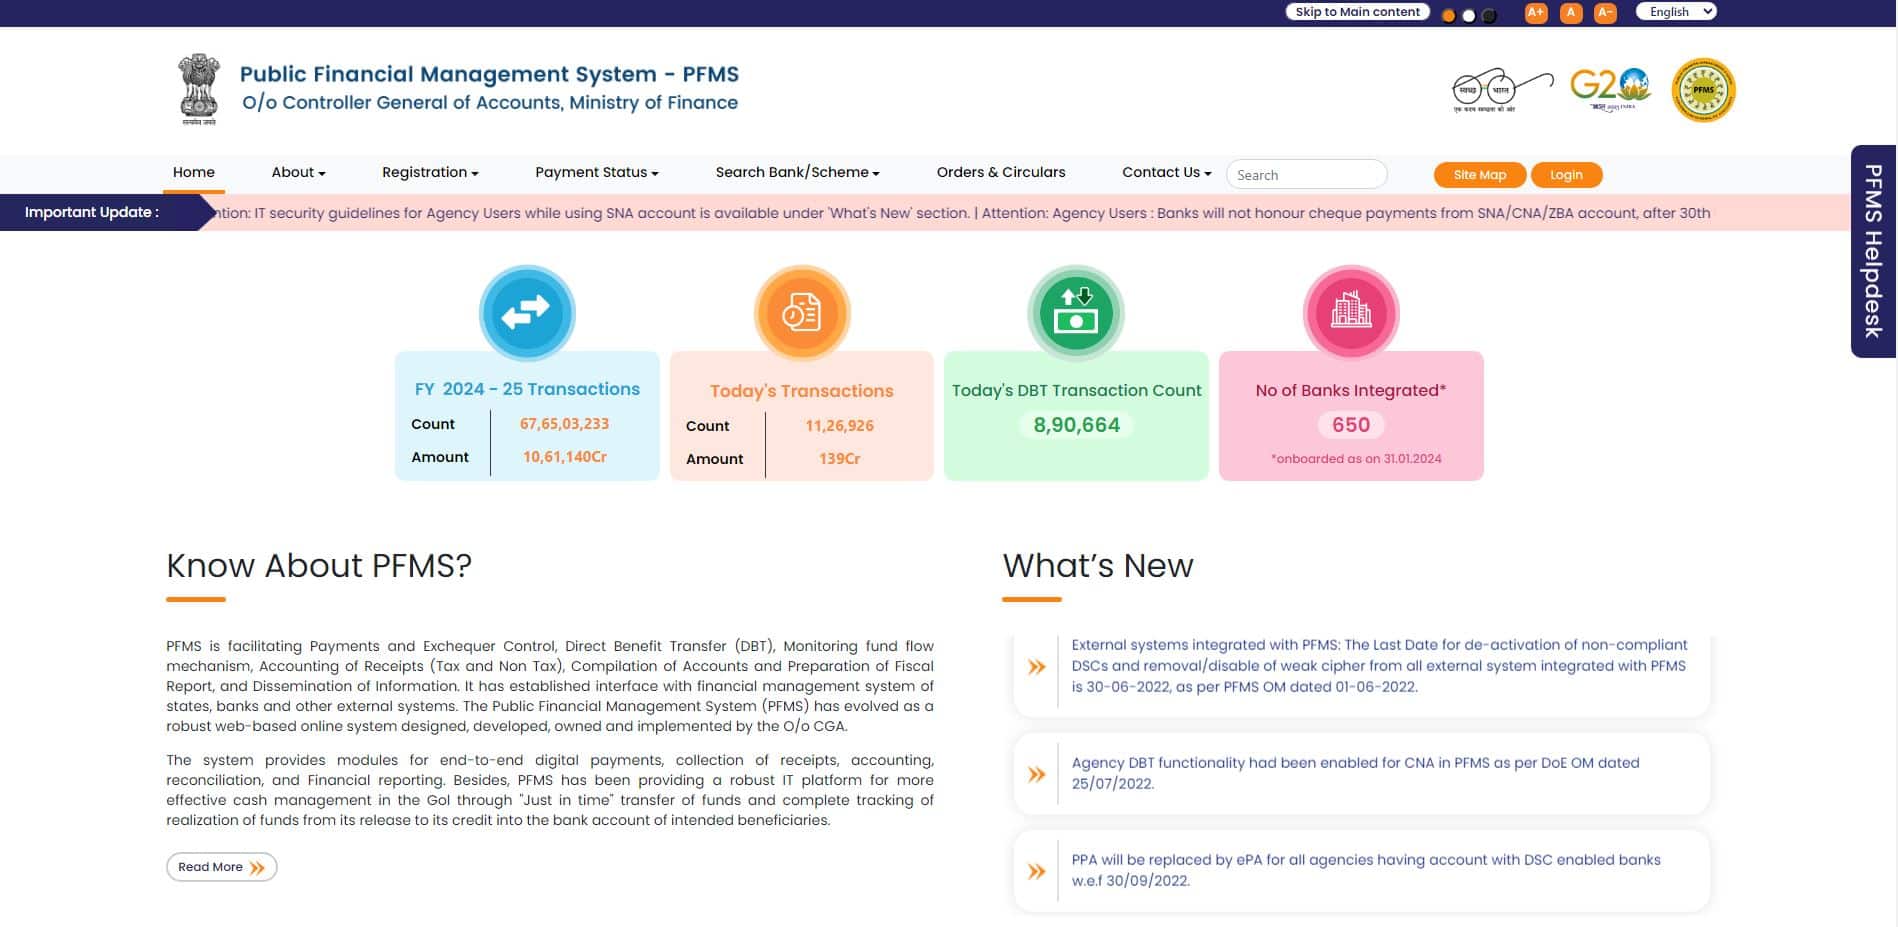Increase font size with A+ button

click(1536, 13)
